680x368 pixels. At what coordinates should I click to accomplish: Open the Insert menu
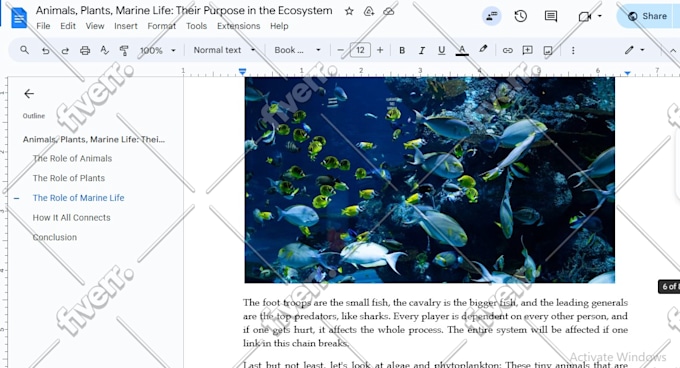click(126, 26)
